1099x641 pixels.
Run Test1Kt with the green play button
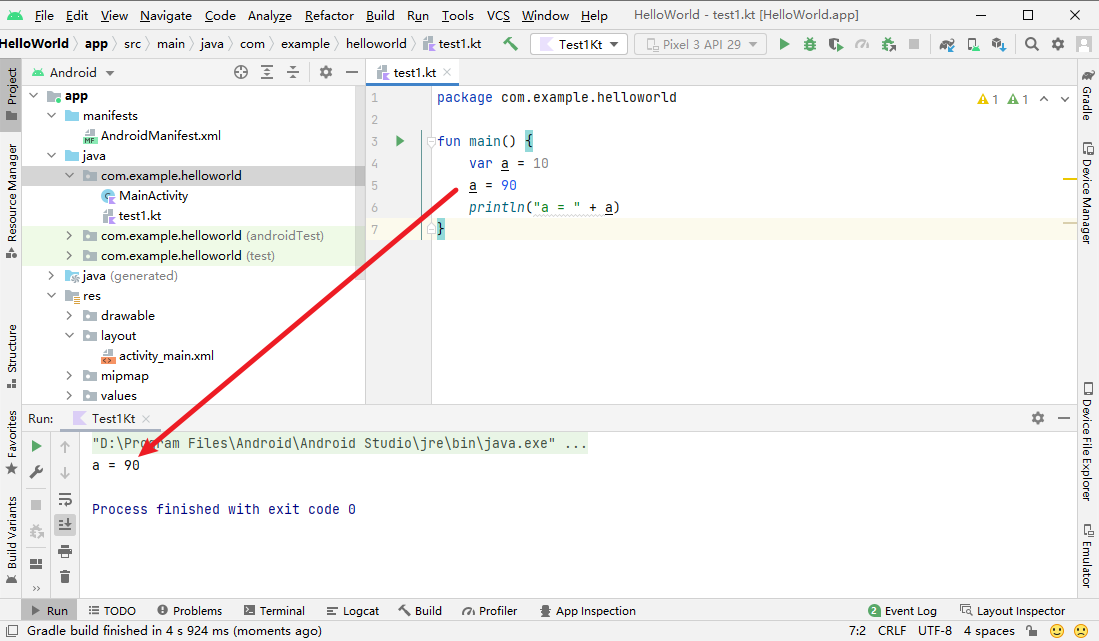pyautogui.click(x=784, y=44)
